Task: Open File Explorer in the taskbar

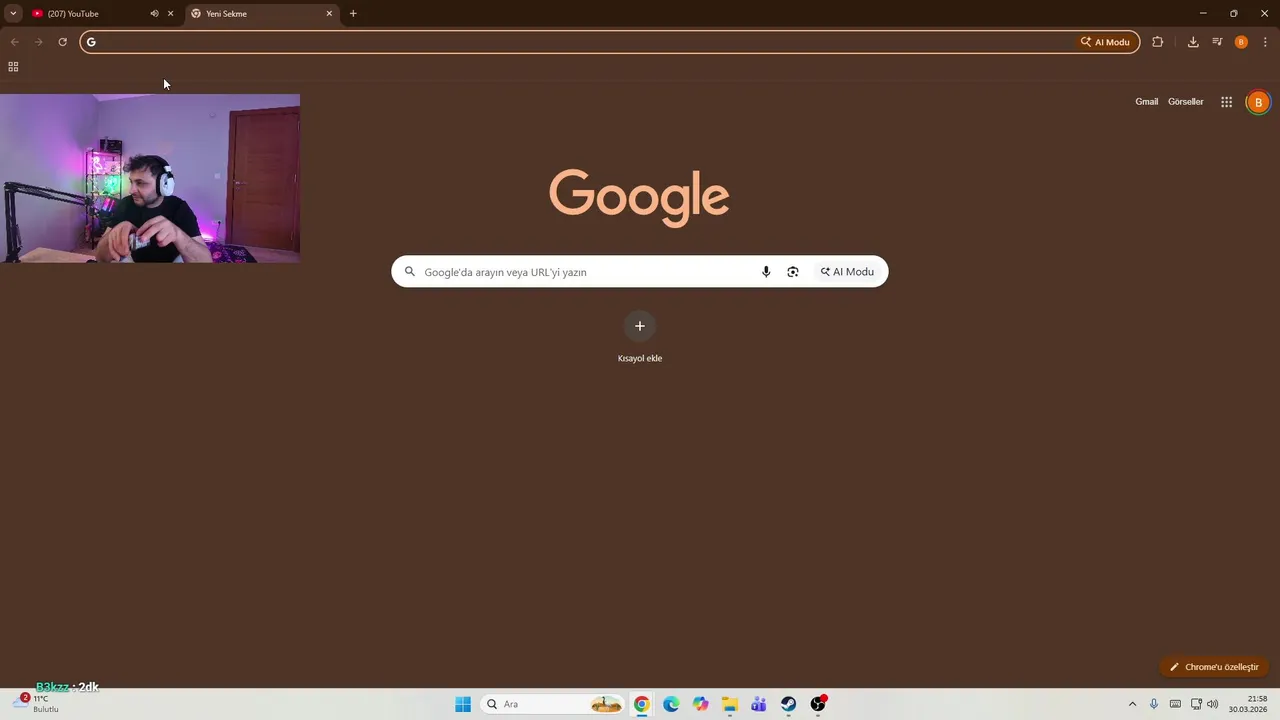Action: coord(730,704)
